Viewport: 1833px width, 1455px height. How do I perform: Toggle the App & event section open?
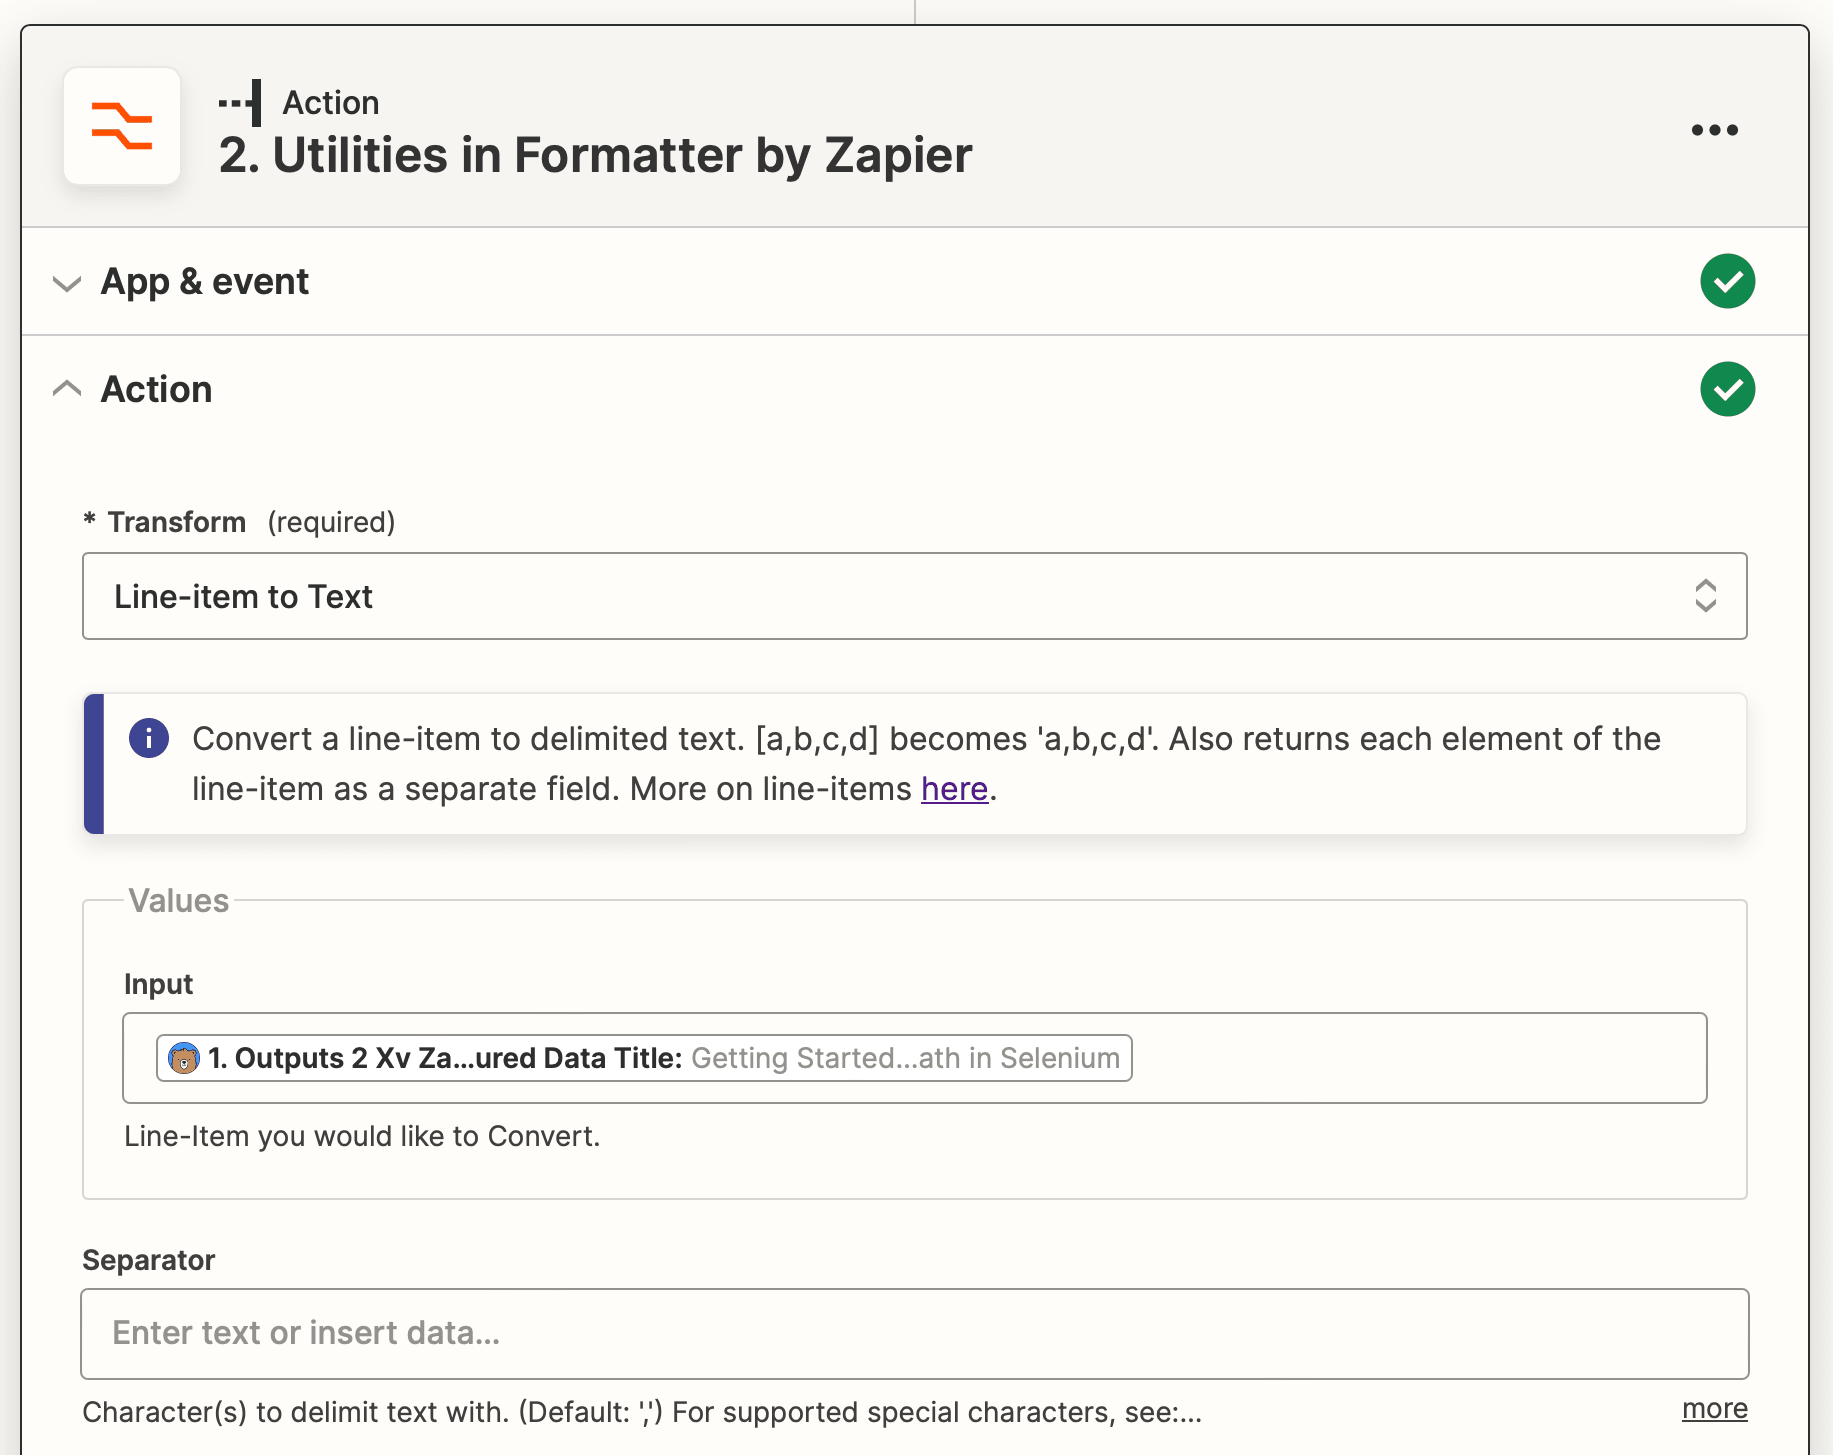(66, 284)
